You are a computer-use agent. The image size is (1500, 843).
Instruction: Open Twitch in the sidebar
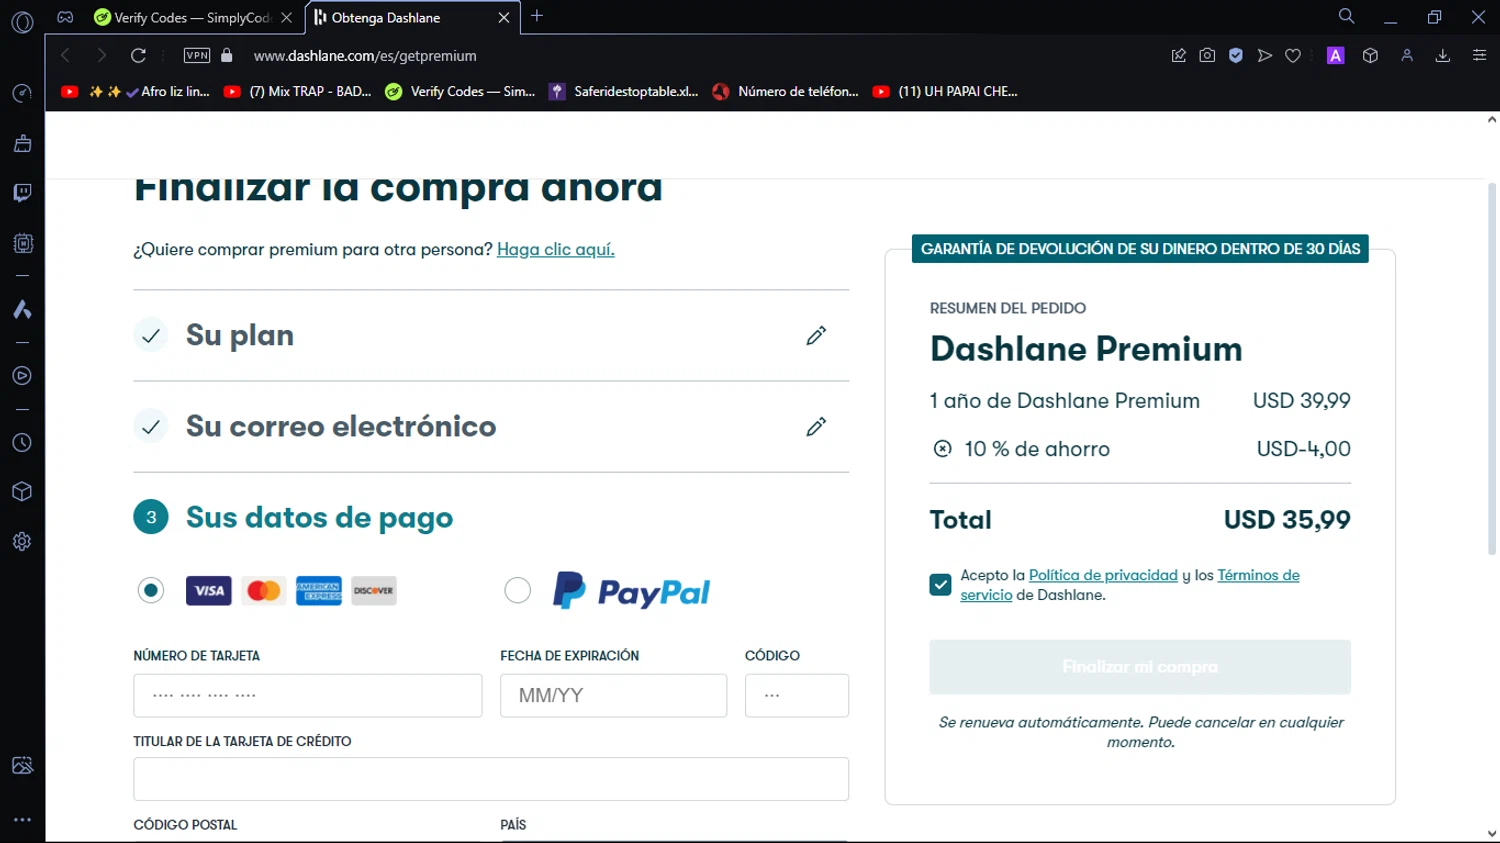(22, 192)
